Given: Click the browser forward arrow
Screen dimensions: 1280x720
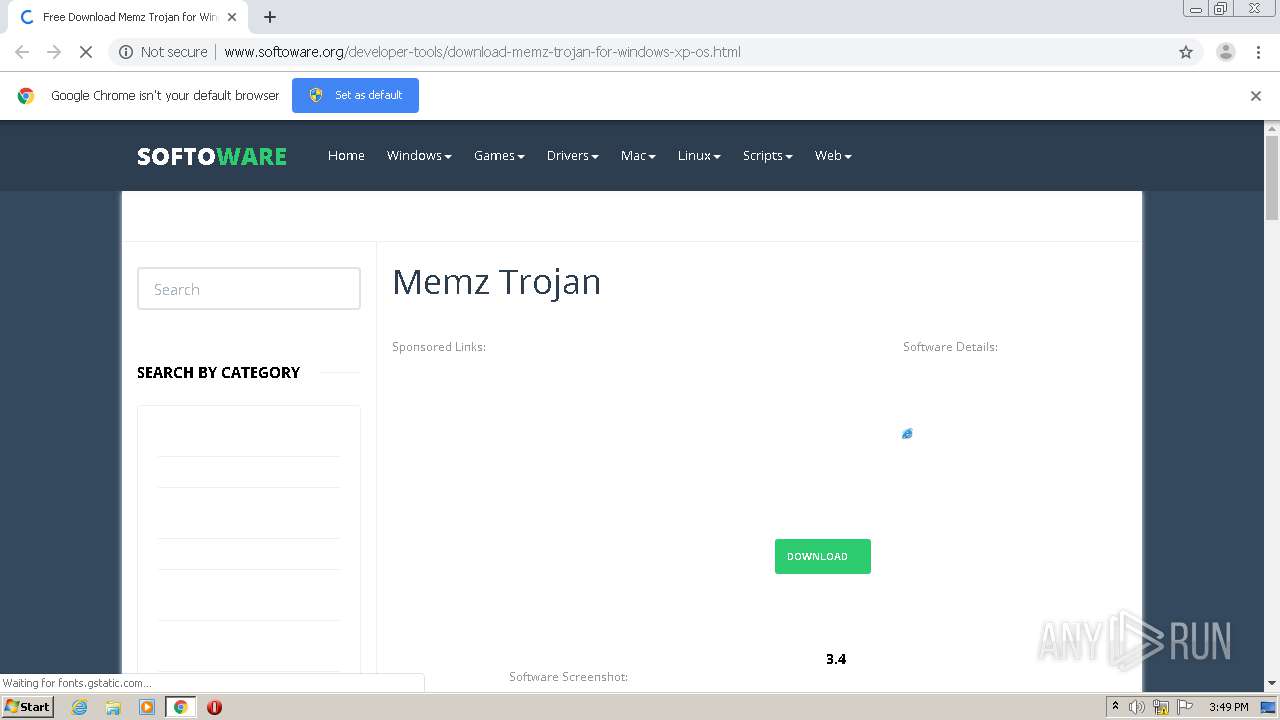Looking at the screenshot, I should point(54,52).
